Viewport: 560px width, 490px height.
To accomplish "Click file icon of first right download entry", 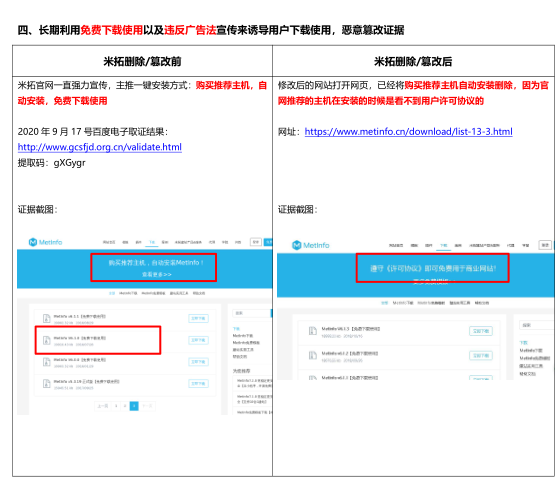I will pos(312,331).
